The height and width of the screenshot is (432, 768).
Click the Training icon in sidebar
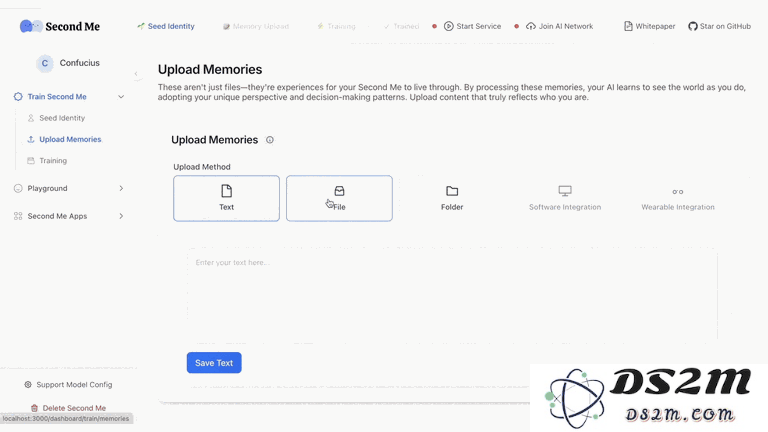click(31, 161)
